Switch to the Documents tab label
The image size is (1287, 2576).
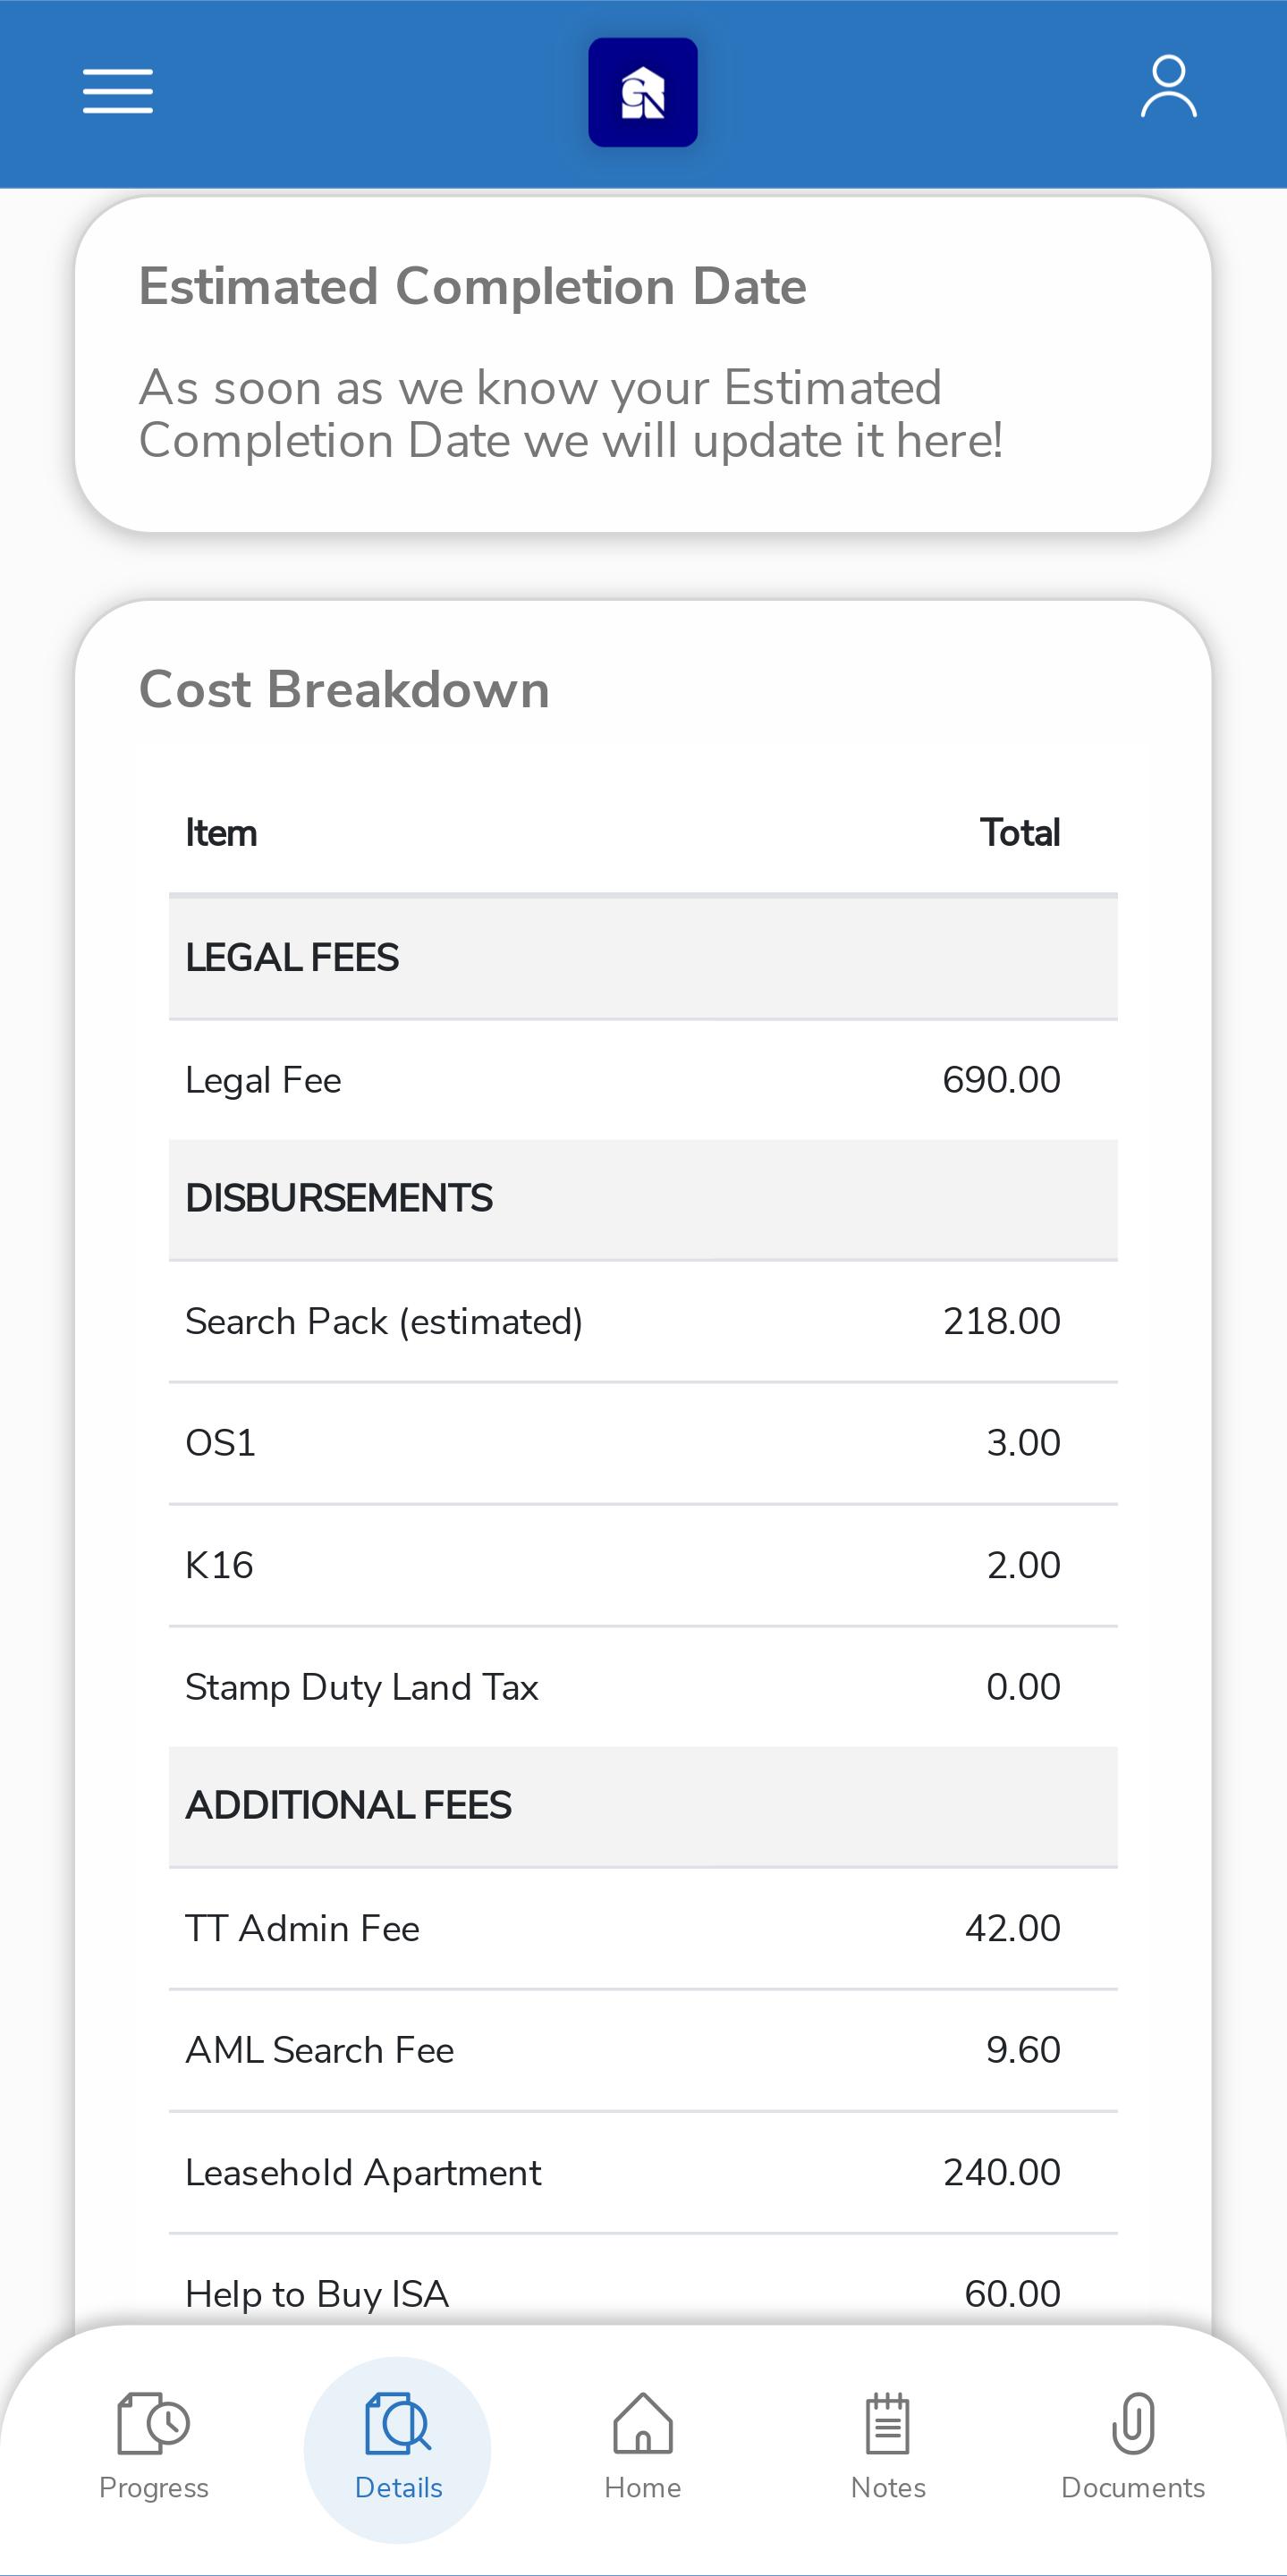point(1133,2488)
